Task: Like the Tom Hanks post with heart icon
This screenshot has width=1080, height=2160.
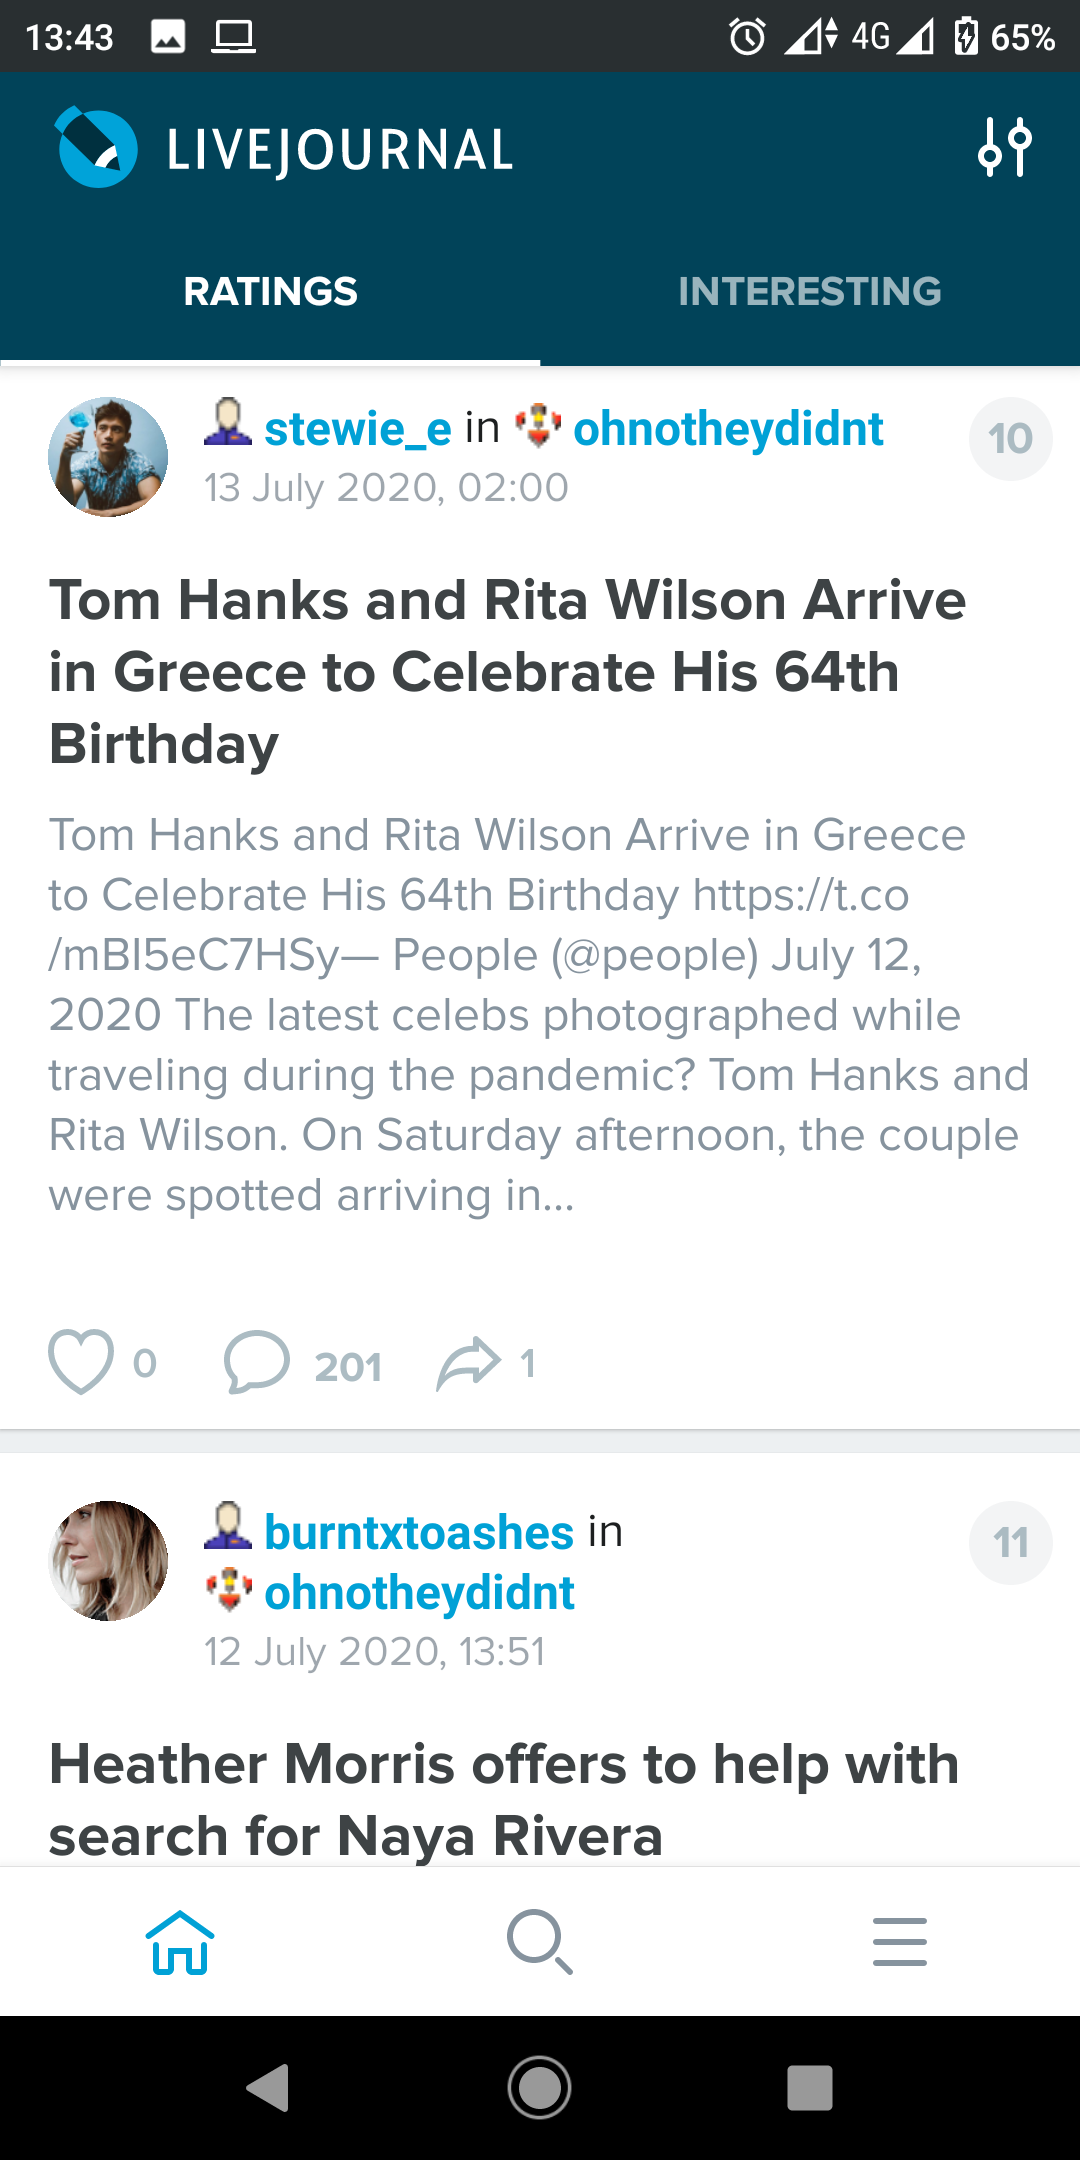Action: (81, 1362)
